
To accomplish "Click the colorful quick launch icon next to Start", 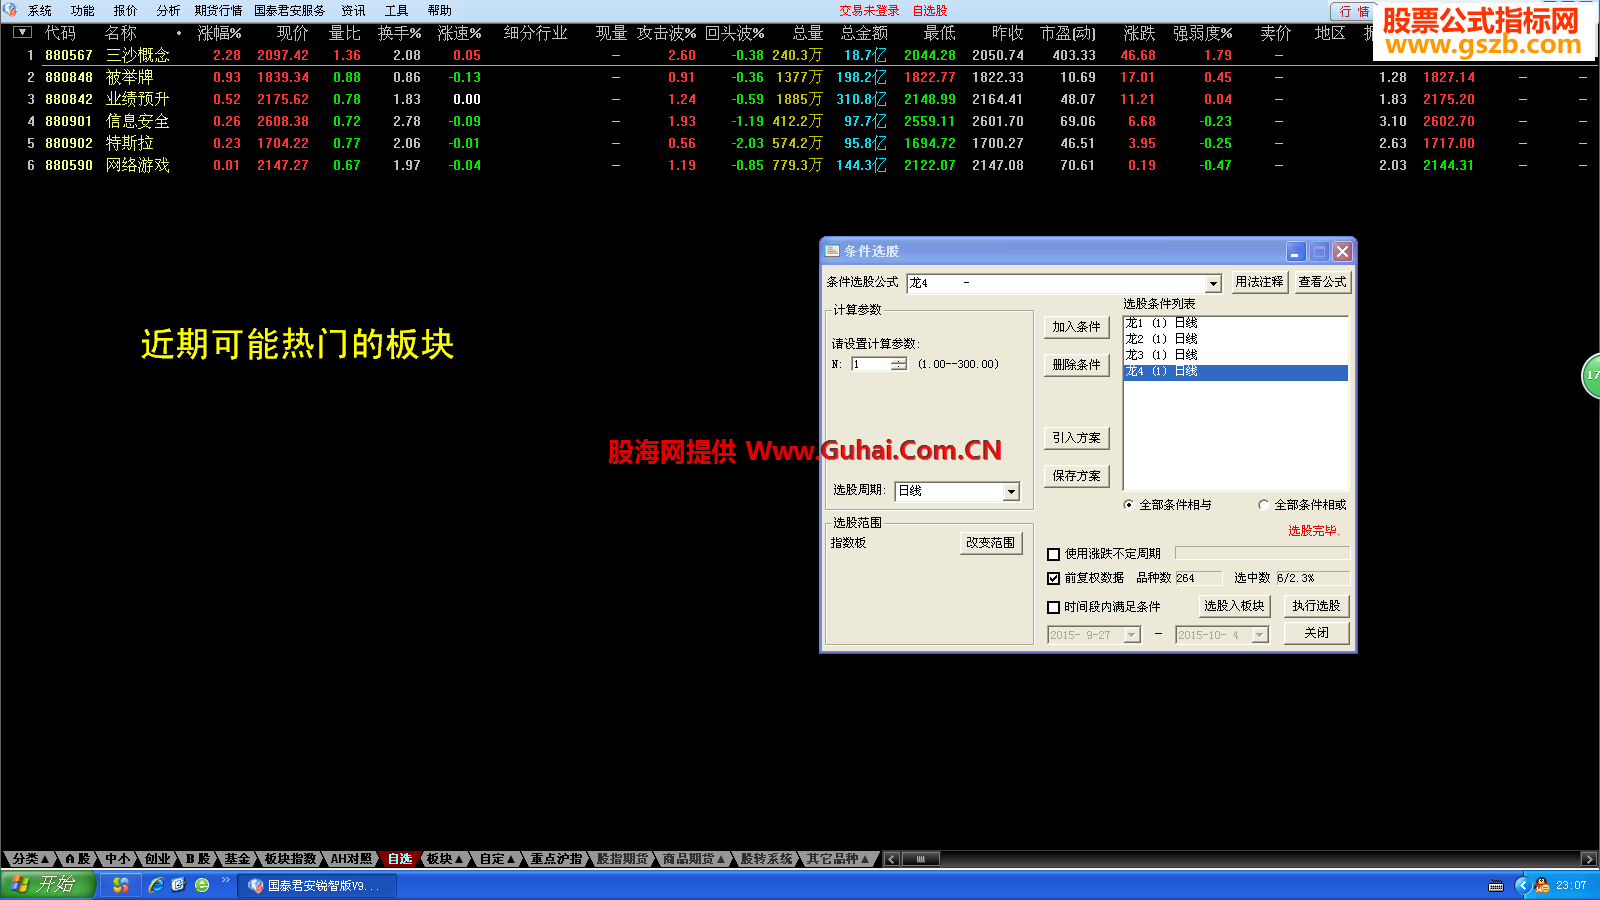I will 121,885.
